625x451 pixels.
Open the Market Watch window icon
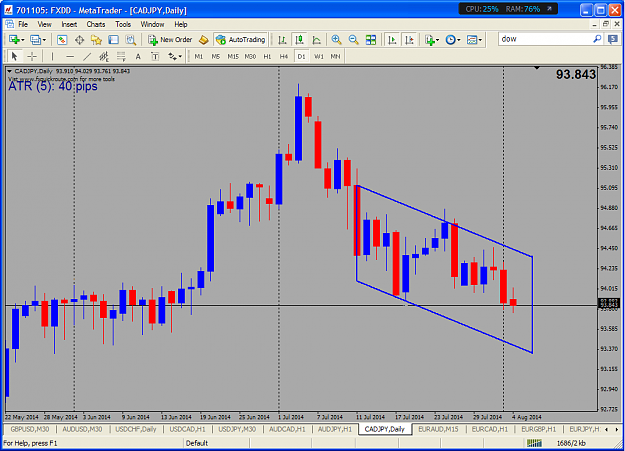click(x=62, y=39)
